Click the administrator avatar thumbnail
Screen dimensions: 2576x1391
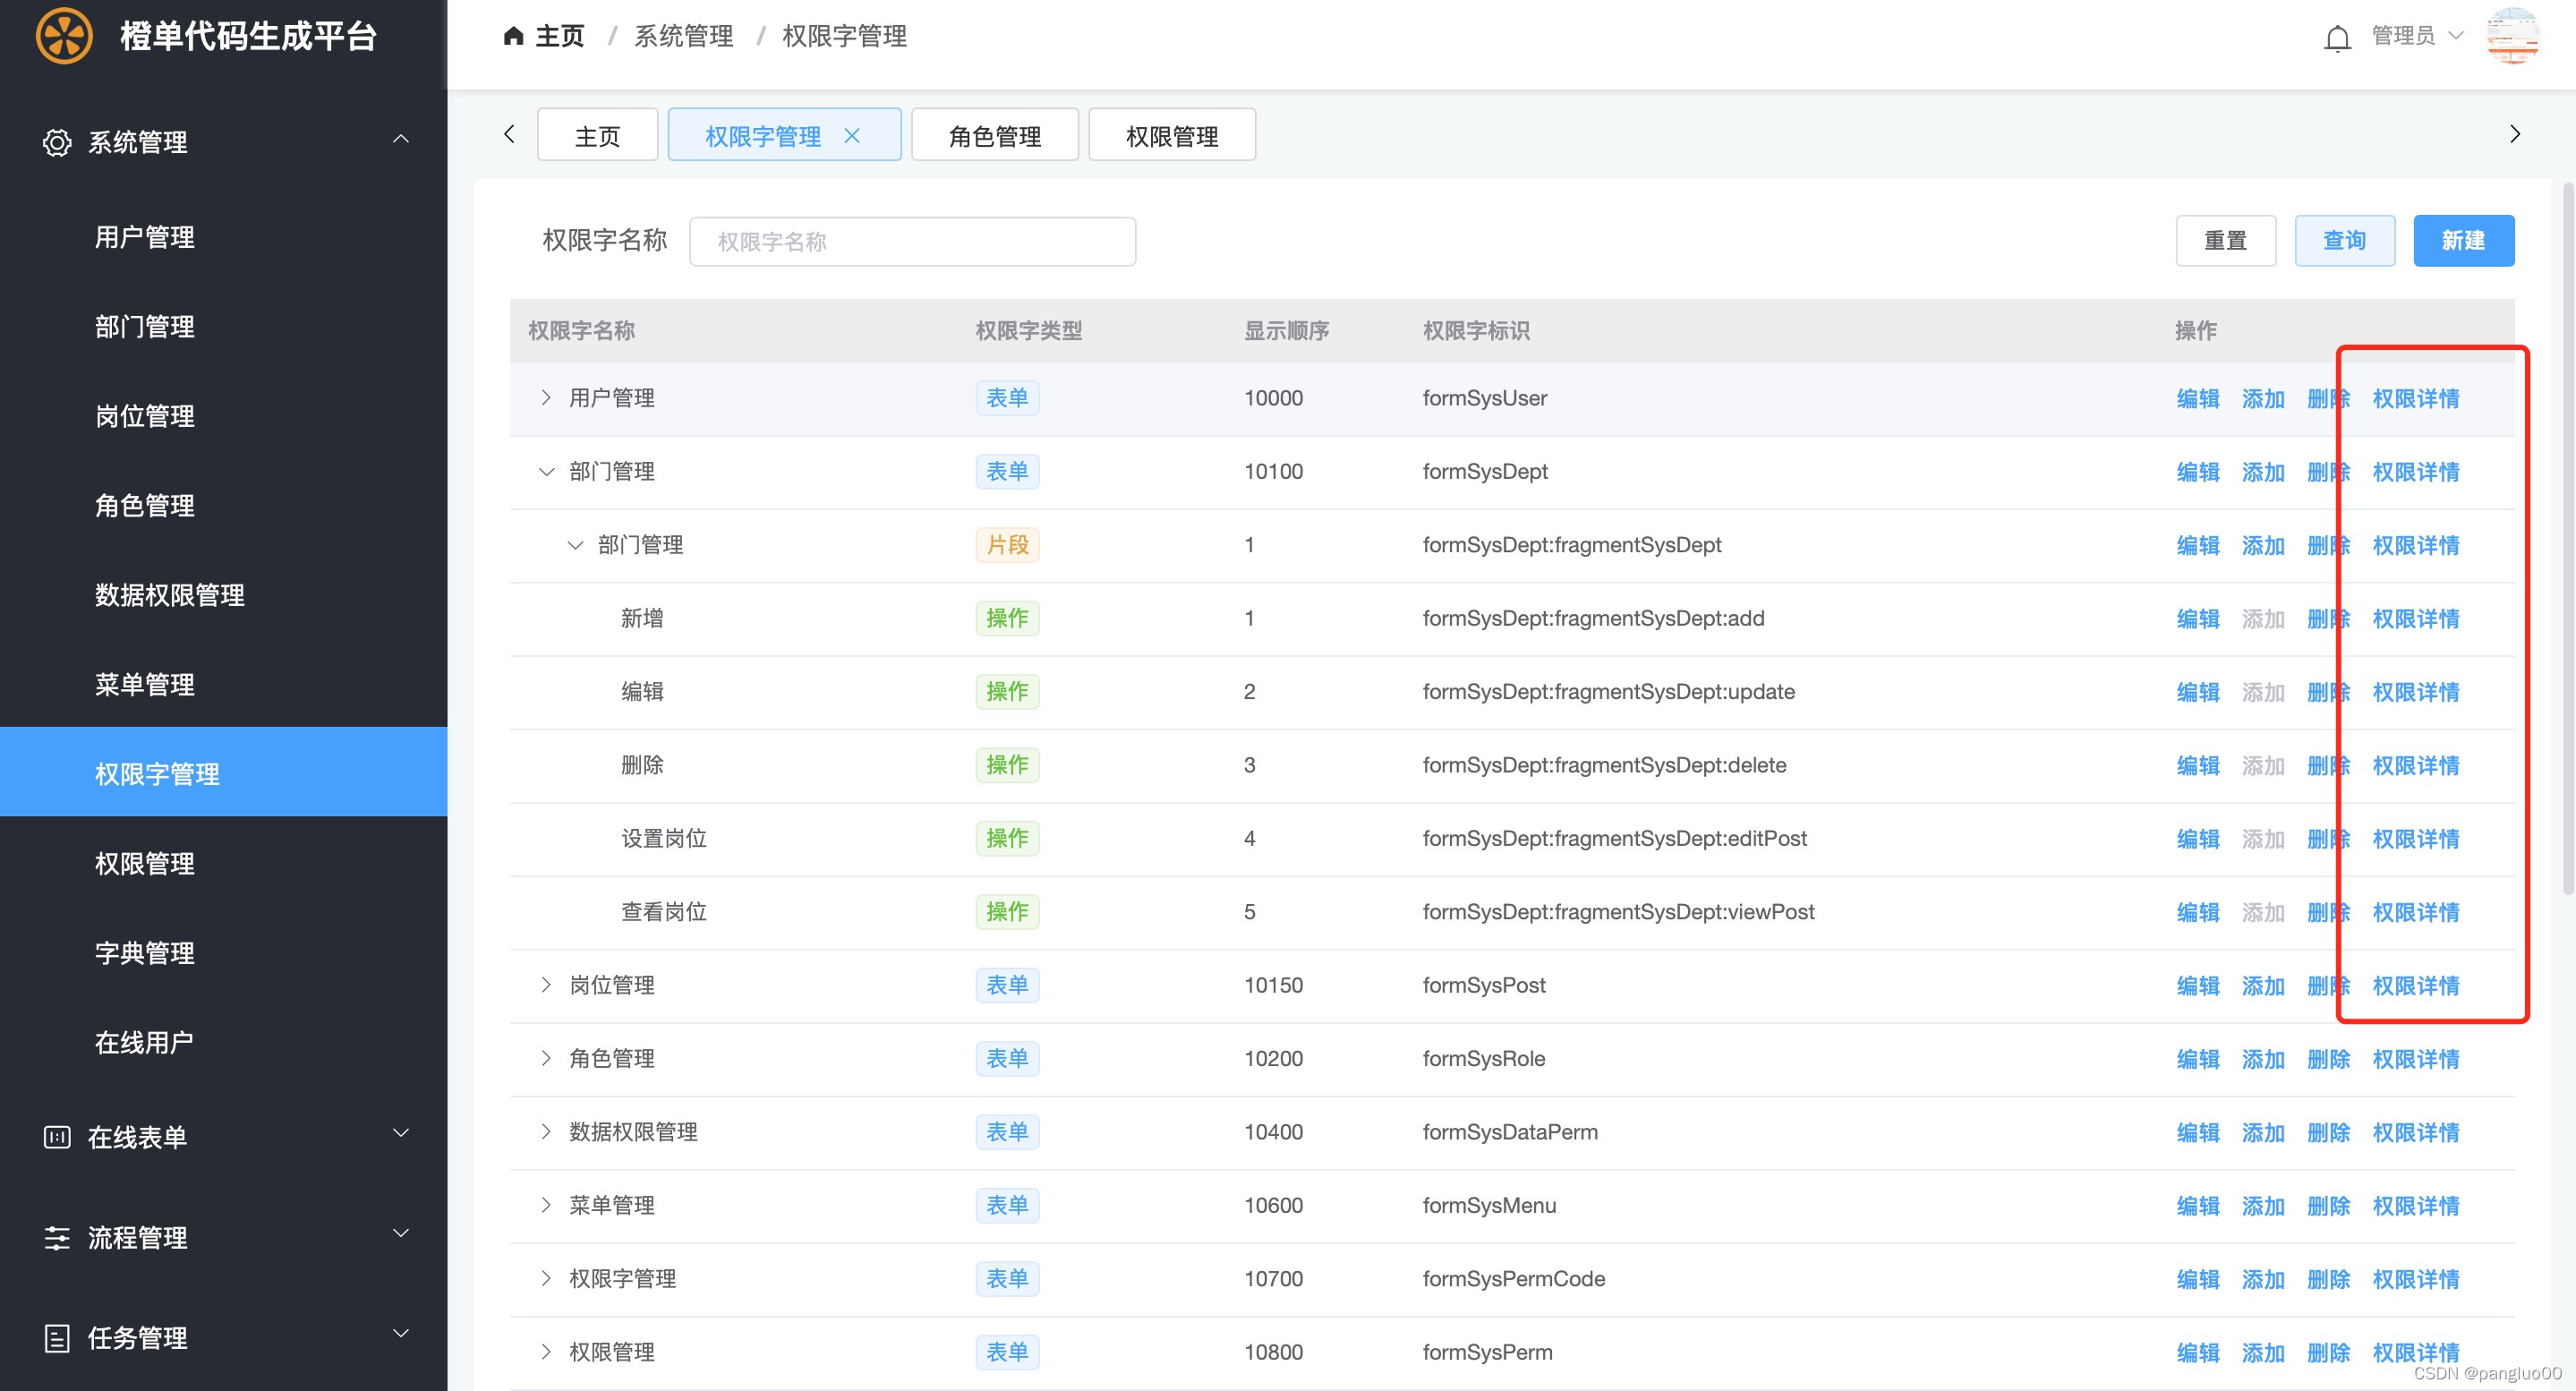click(2512, 36)
